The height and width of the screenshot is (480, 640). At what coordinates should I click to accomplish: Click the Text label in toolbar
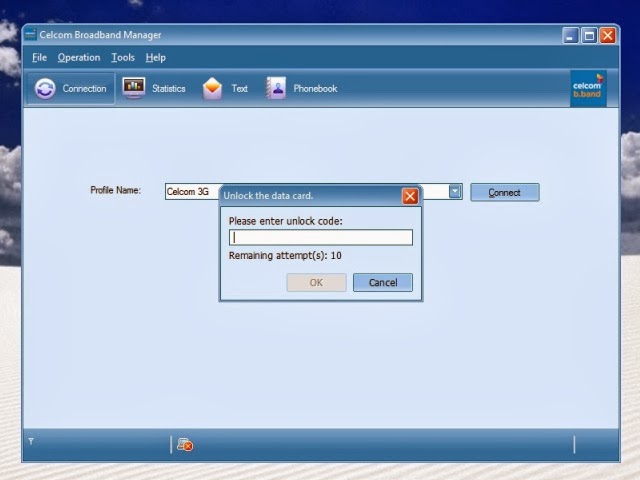click(x=240, y=89)
